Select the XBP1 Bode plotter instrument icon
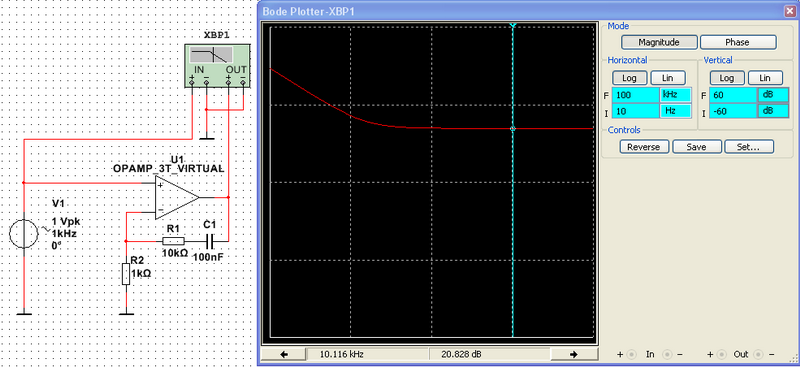Image resolution: width=800 pixels, height=368 pixels. 217,64
